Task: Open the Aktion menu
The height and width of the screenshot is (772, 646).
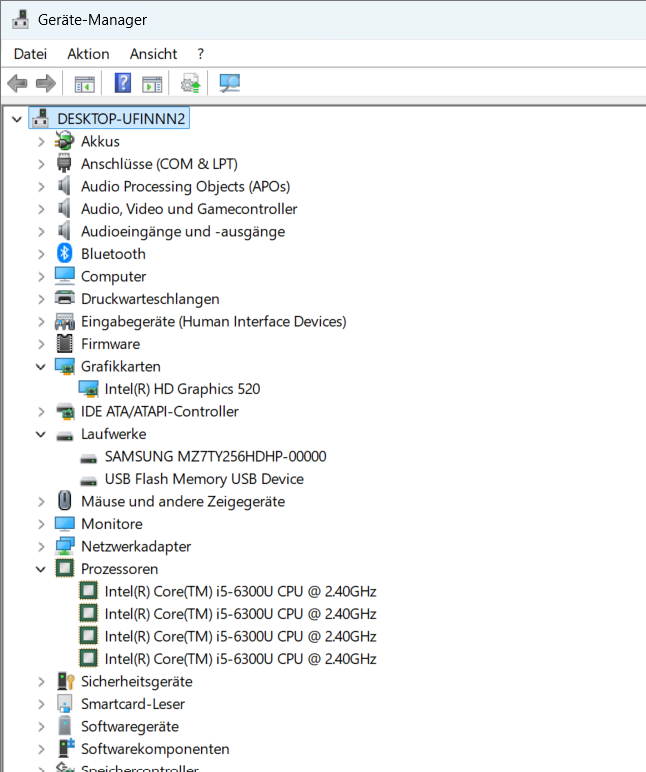Action: [x=89, y=54]
